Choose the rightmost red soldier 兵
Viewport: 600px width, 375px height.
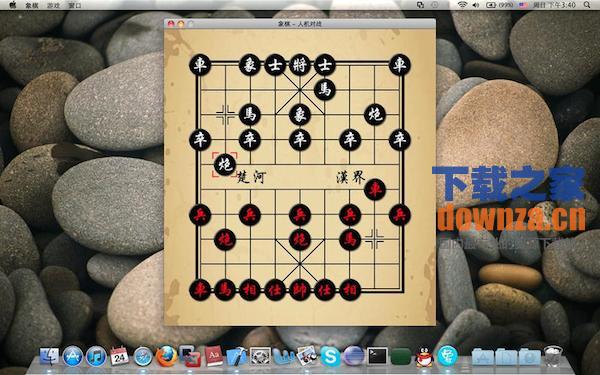point(400,215)
